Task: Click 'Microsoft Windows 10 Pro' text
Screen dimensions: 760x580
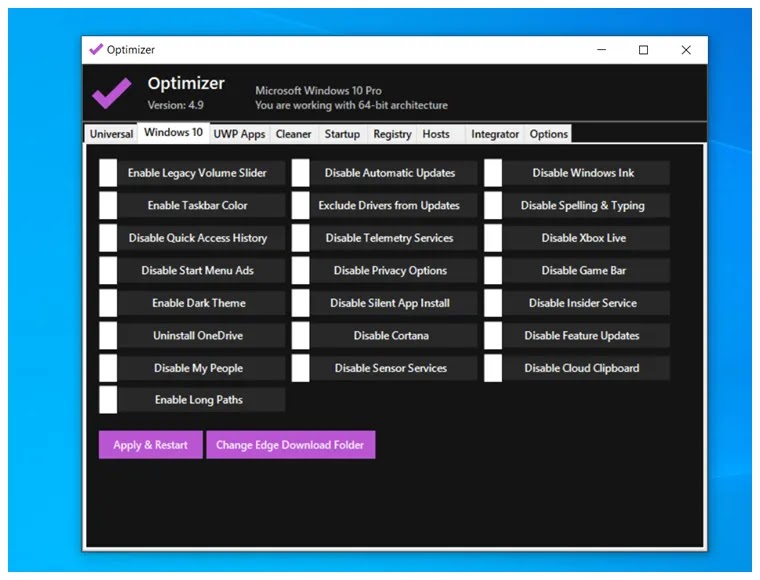Action: click(318, 91)
